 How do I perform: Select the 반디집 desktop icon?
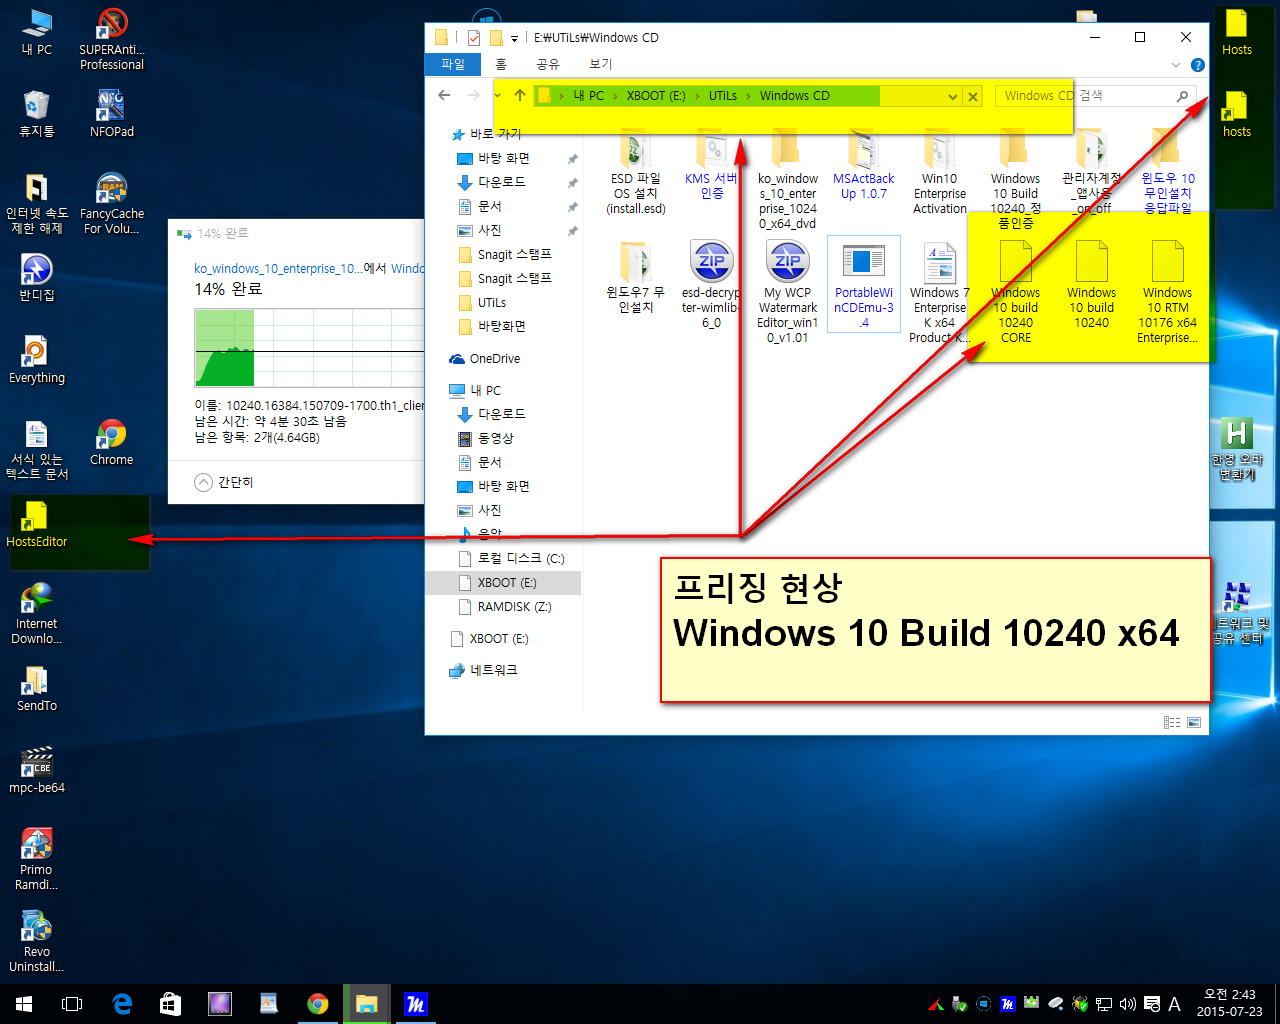tap(37, 277)
